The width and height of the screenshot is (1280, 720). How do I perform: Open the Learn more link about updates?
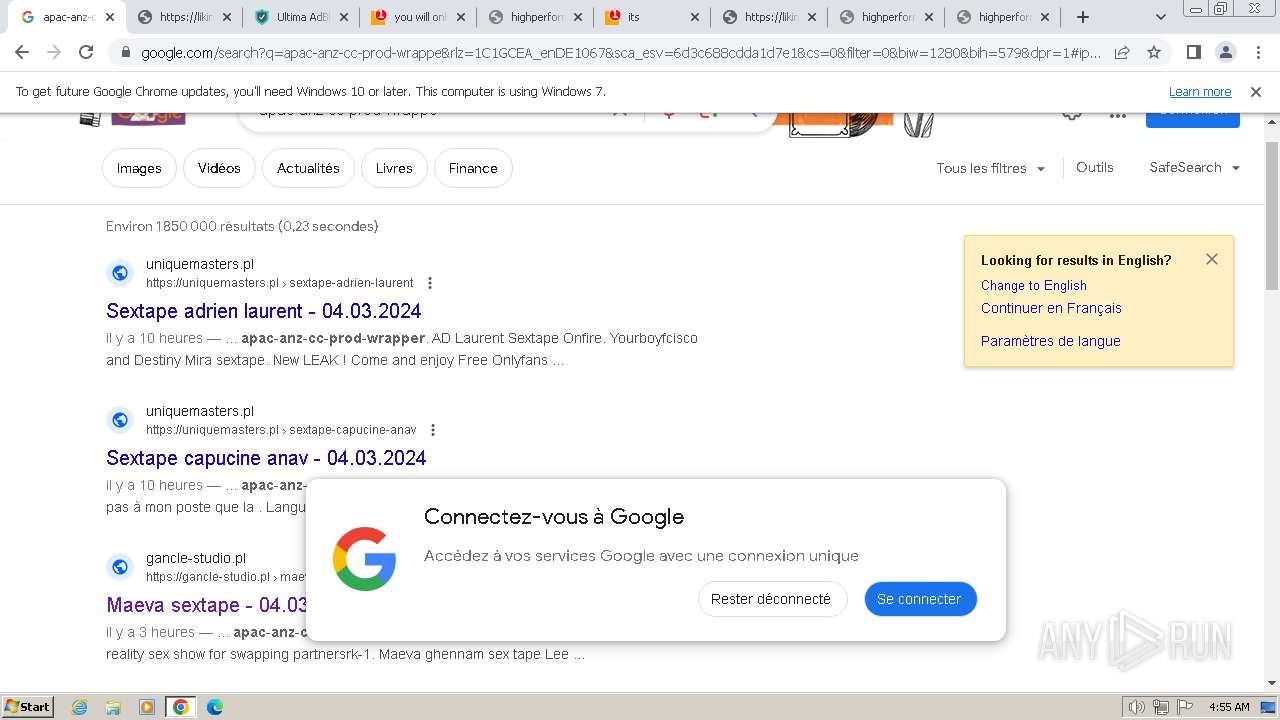tap(1200, 91)
